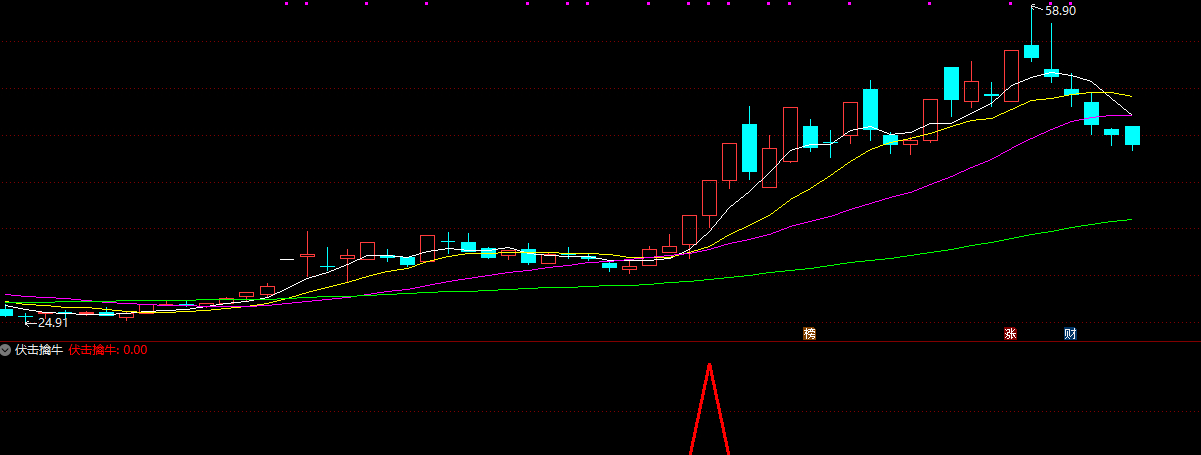Viewport: 1201px width, 455px height.
Task: Click the white 伏击擒牛 indicator name
Action: point(38,350)
